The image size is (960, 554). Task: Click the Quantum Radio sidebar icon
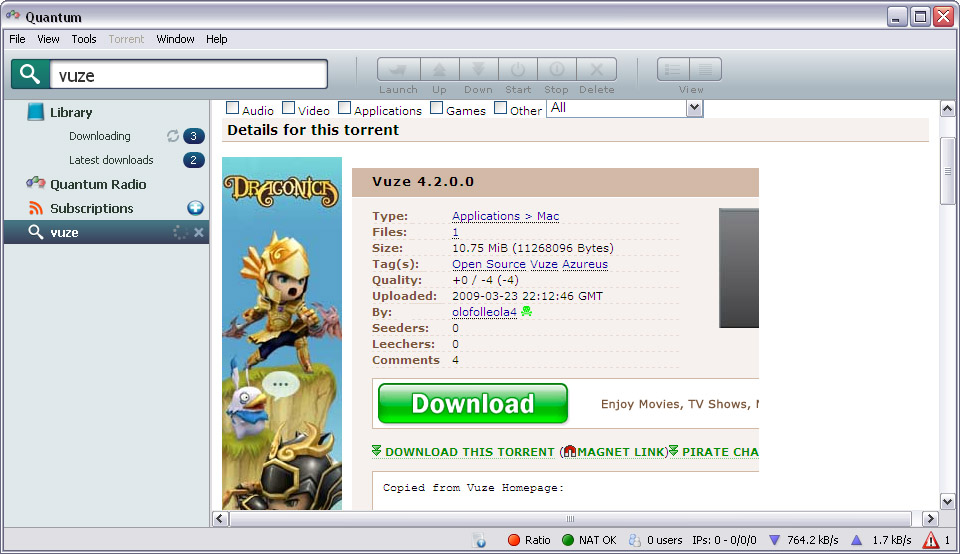[x=36, y=183]
